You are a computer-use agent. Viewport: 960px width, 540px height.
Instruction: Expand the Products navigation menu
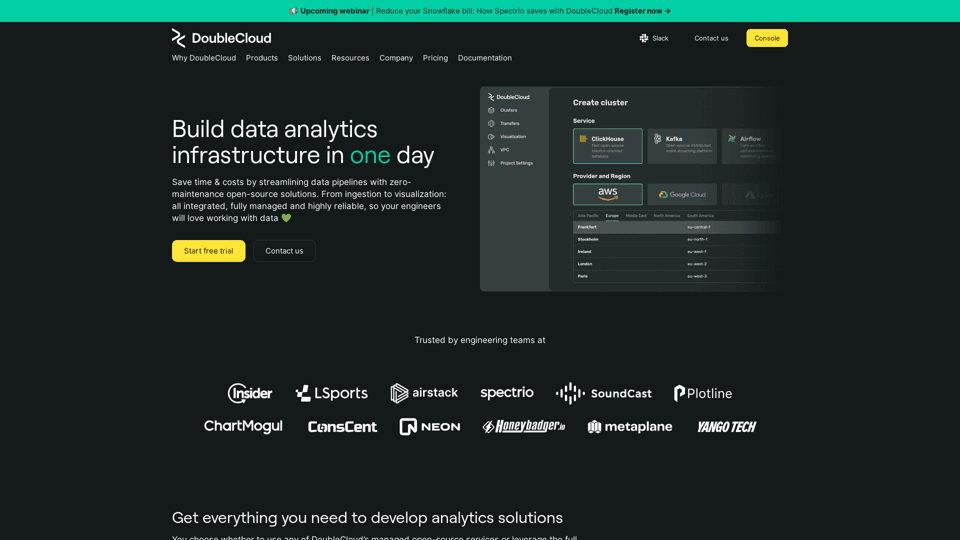261,58
